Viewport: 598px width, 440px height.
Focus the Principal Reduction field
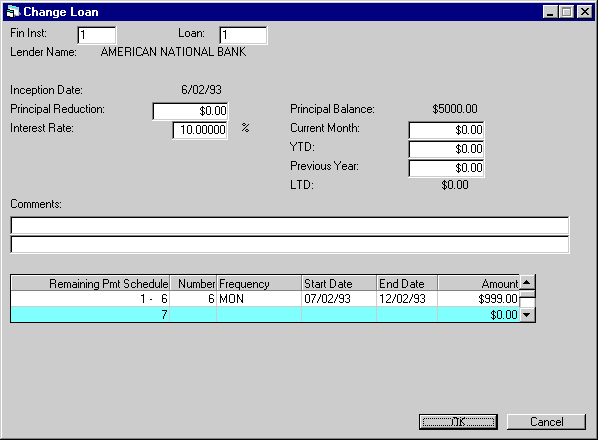pyautogui.click(x=190, y=111)
